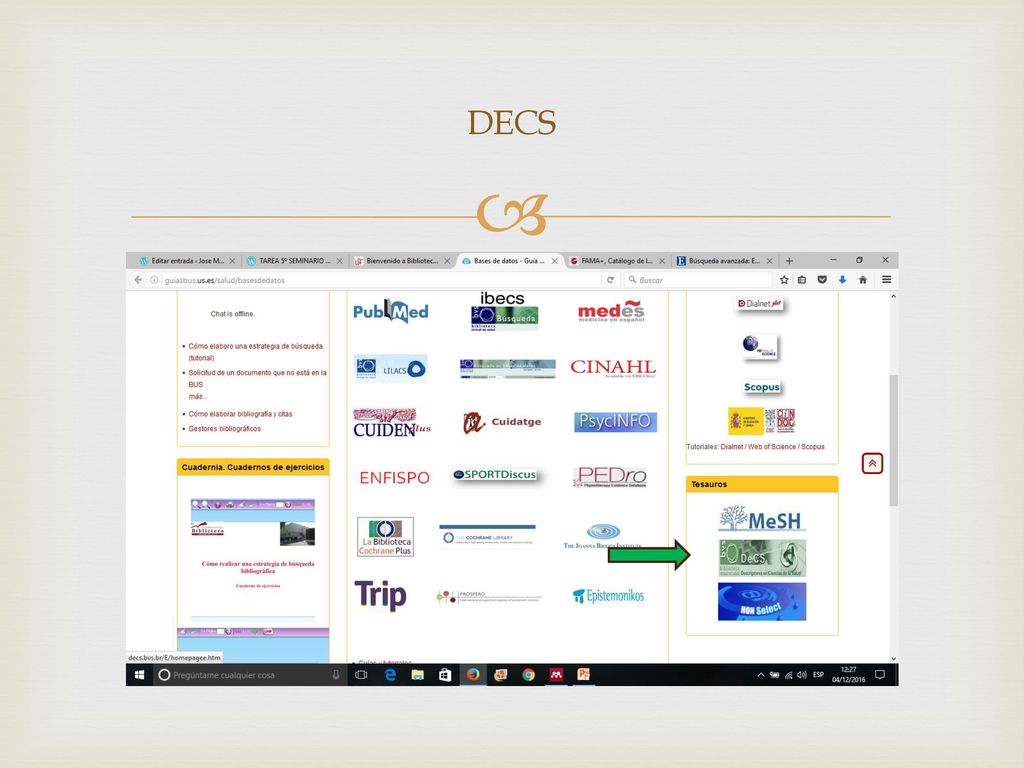Switch to the FAMA+, Catálogo tab

(616, 261)
